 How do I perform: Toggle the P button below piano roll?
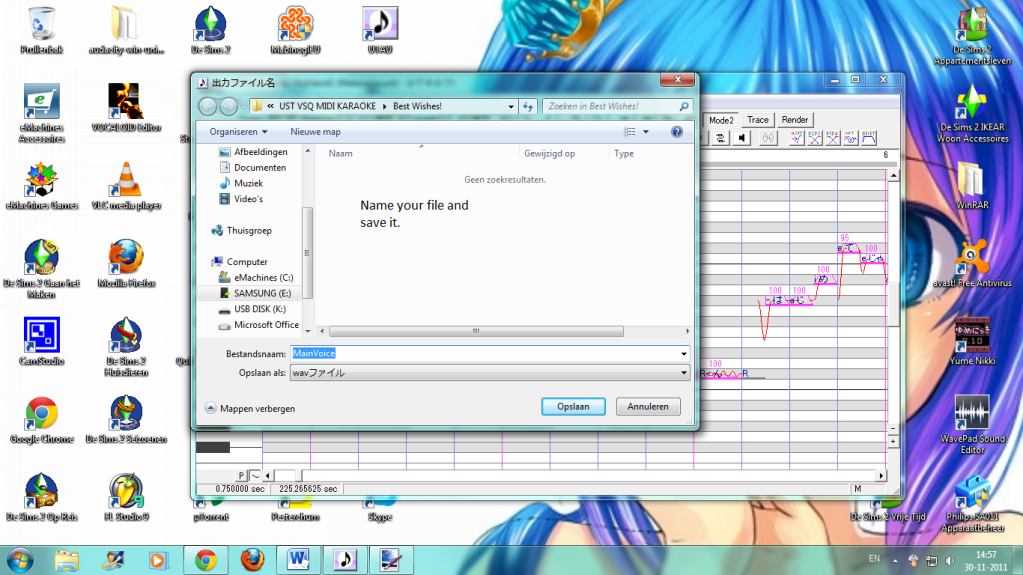[x=241, y=475]
